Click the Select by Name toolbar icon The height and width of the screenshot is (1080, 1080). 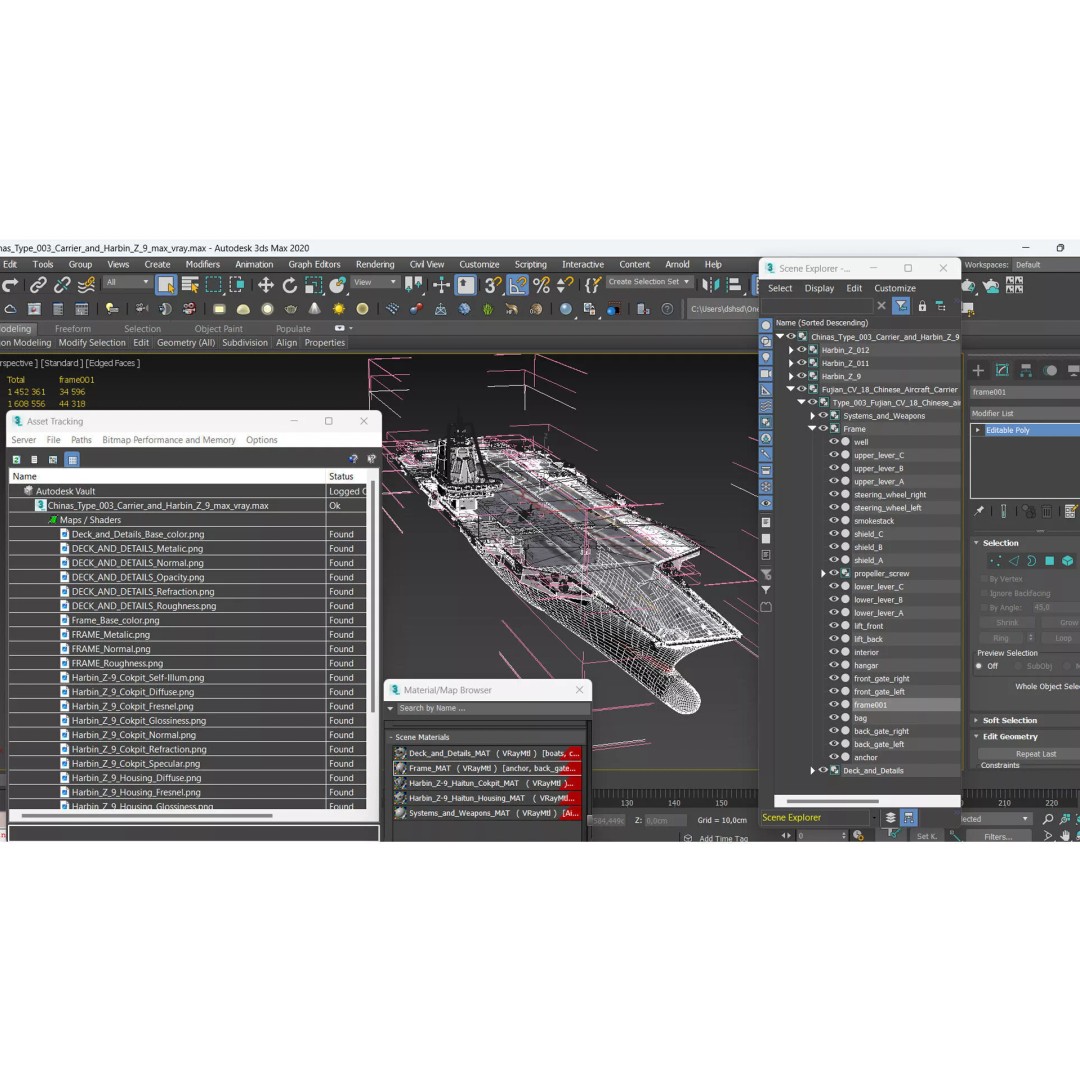[190, 284]
